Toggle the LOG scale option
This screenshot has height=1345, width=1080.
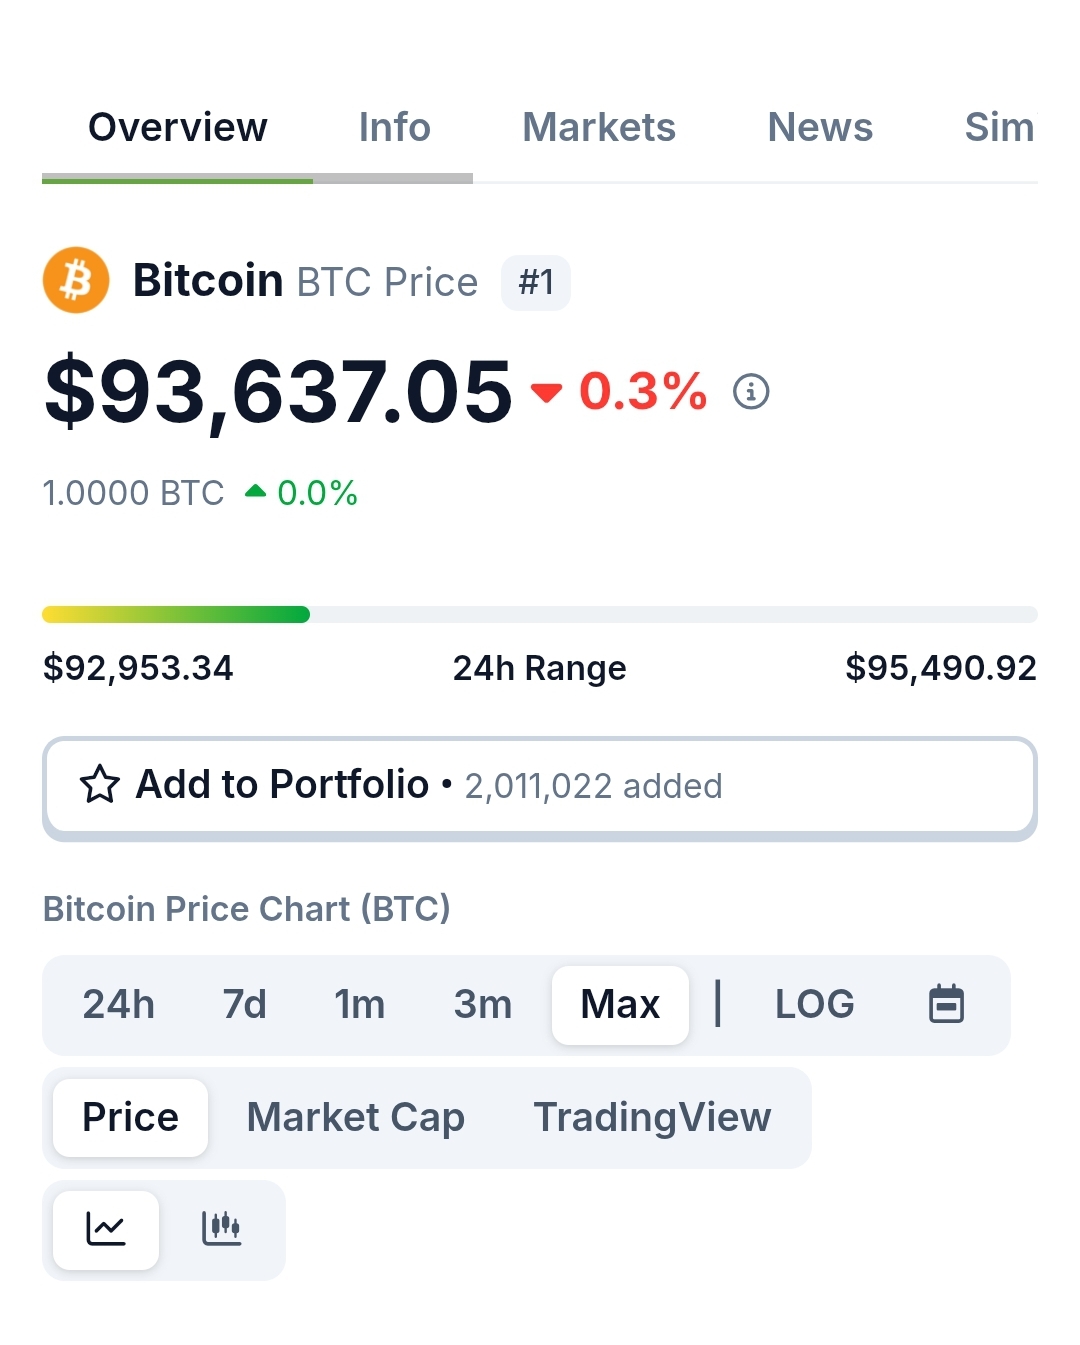click(815, 1004)
